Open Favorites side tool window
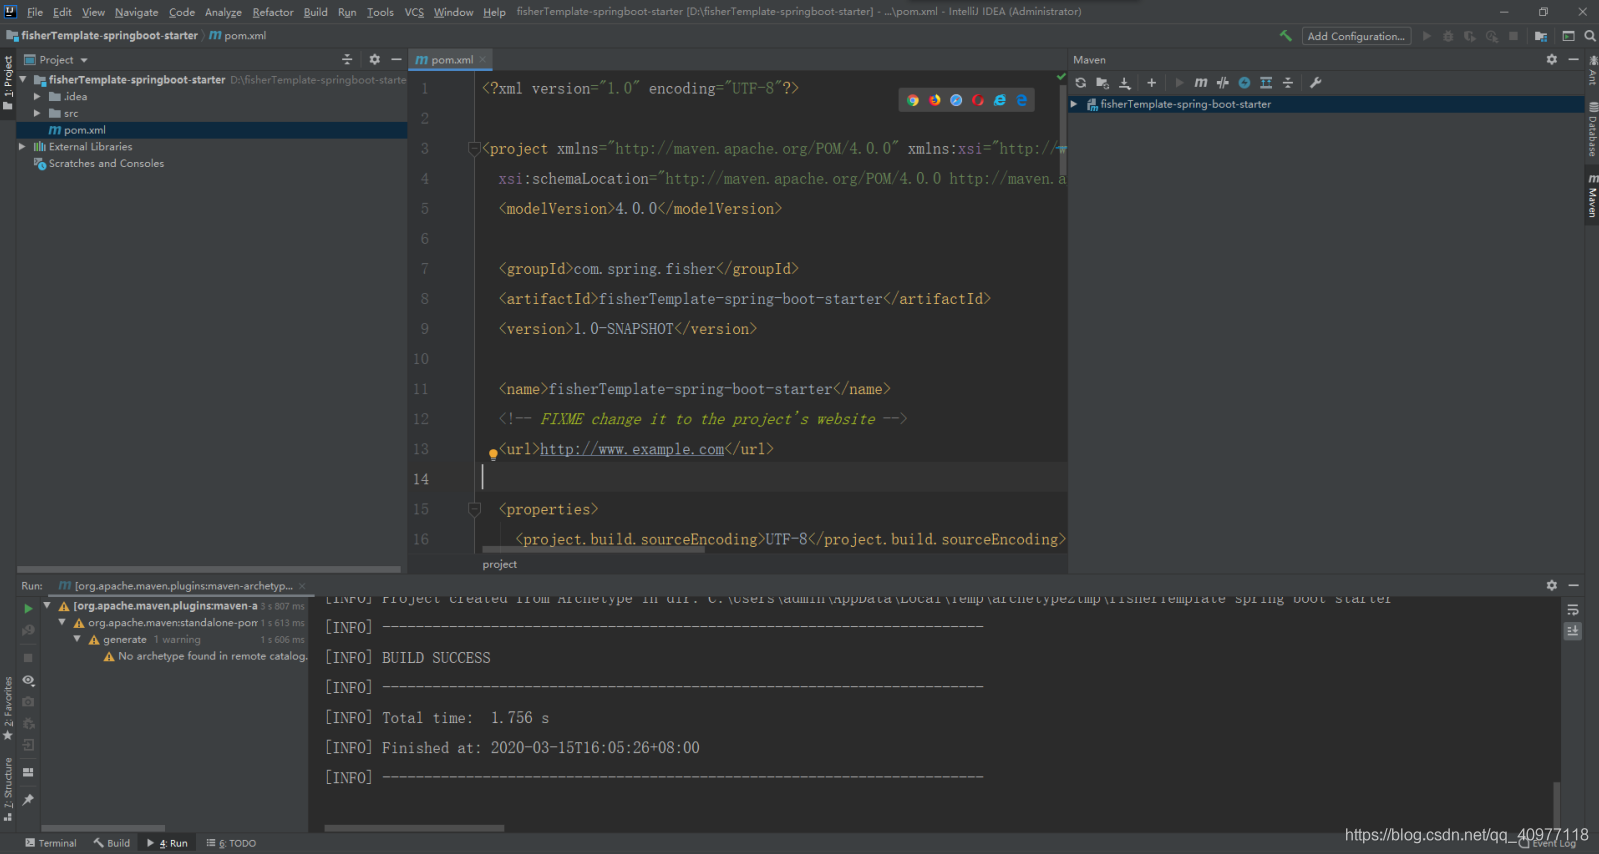The image size is (1599, 854). pyautogui.click(x=8, y=708)
